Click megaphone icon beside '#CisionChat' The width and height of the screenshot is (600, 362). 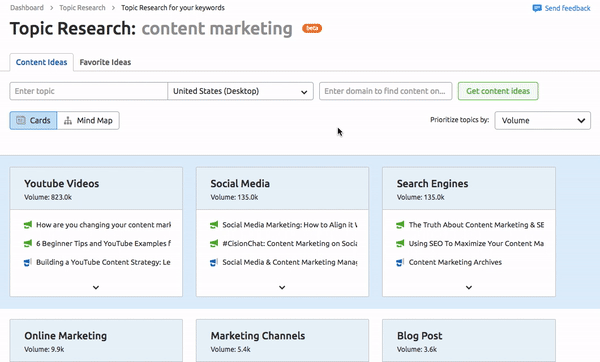(x=214, y=243)
